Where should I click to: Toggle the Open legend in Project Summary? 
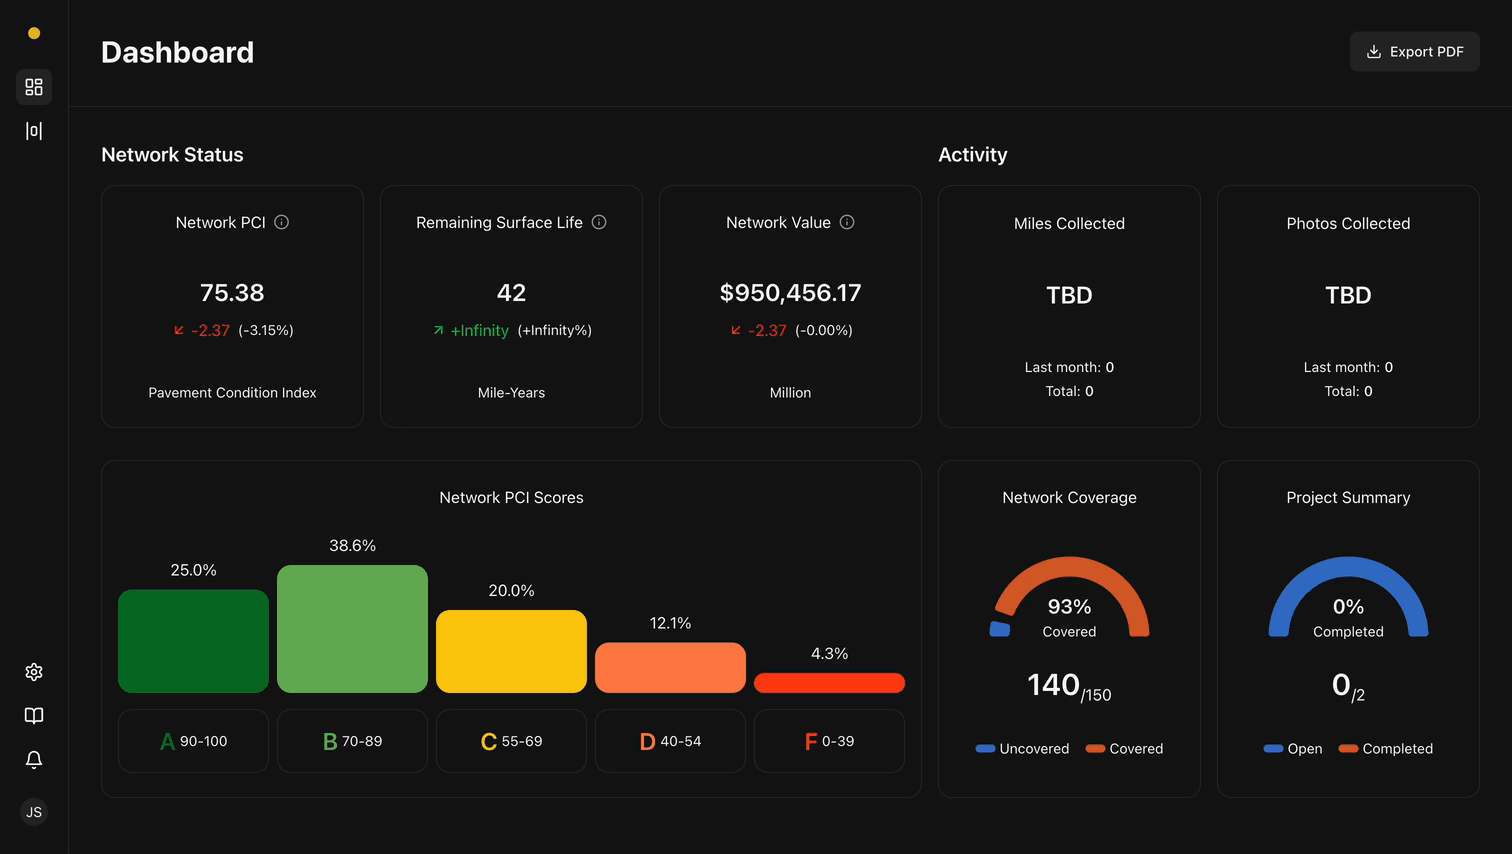click(1293, 749)
